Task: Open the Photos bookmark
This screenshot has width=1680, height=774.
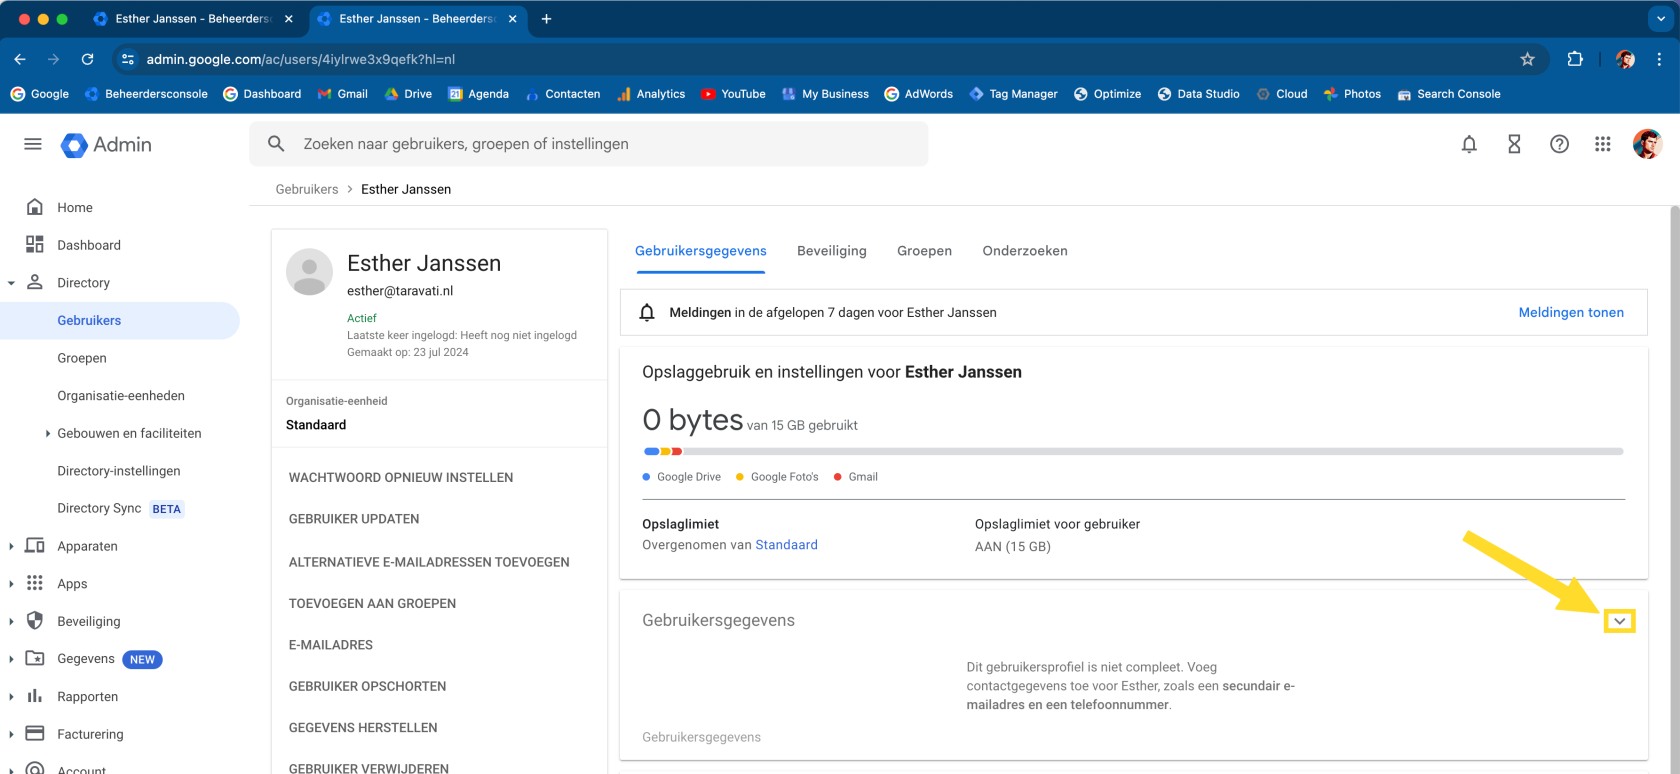Action: pos(1352,94)
